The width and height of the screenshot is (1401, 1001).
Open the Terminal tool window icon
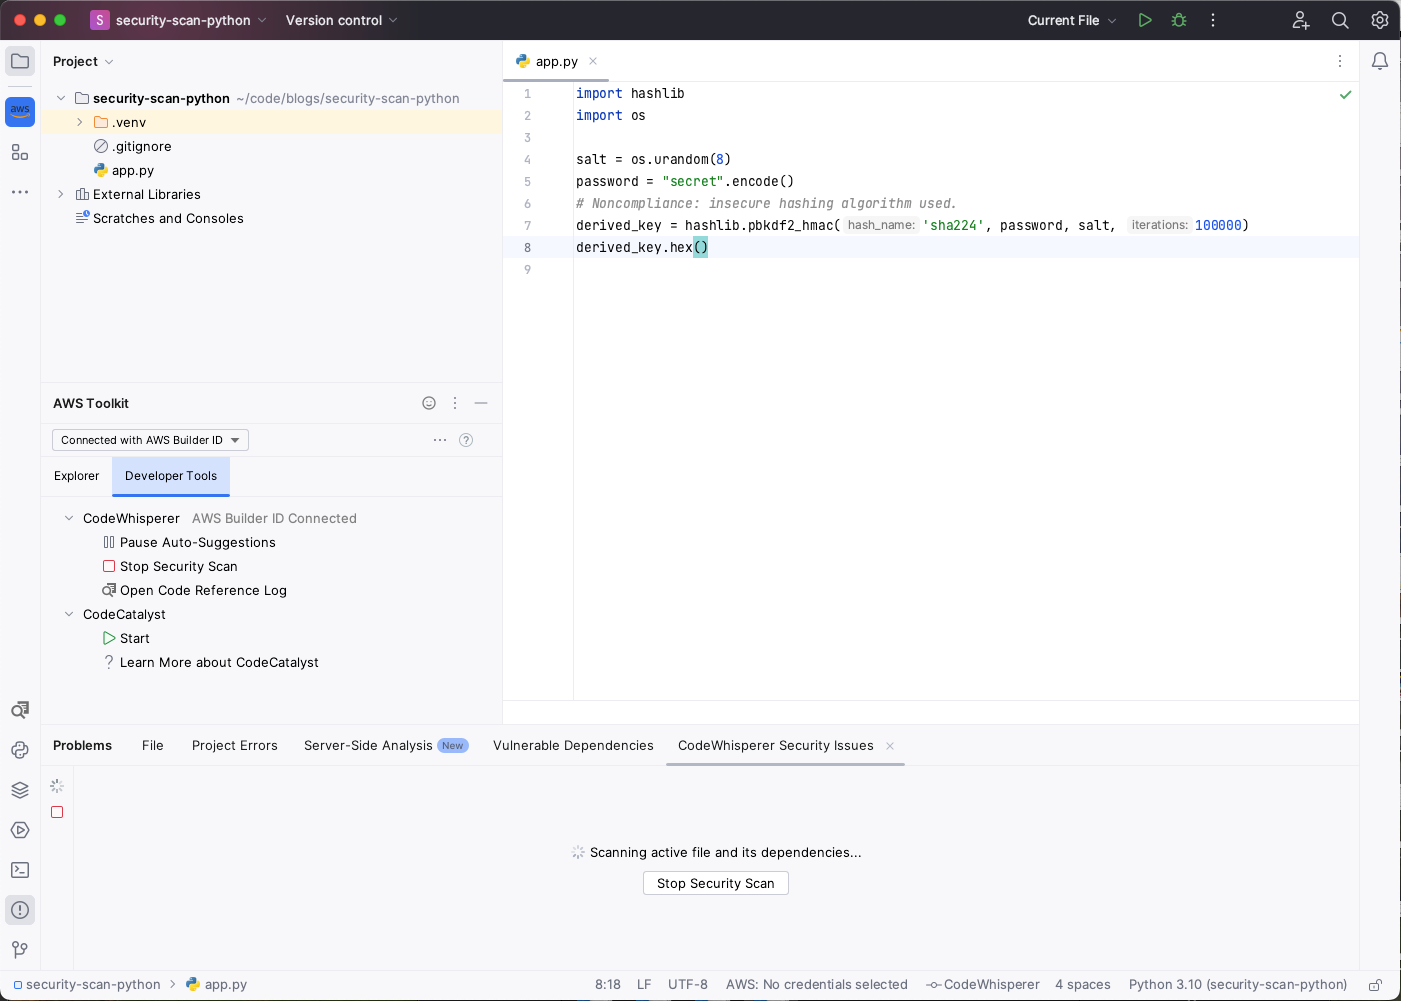pos(20,870)
